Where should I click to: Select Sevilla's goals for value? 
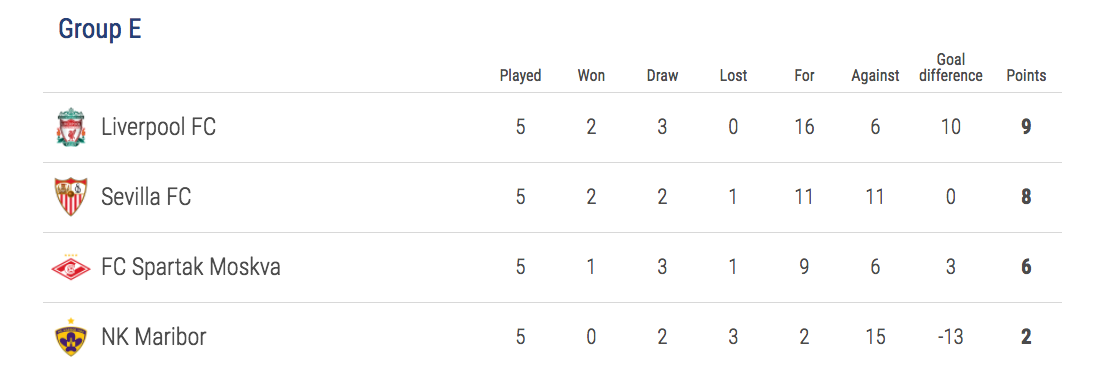804,197
